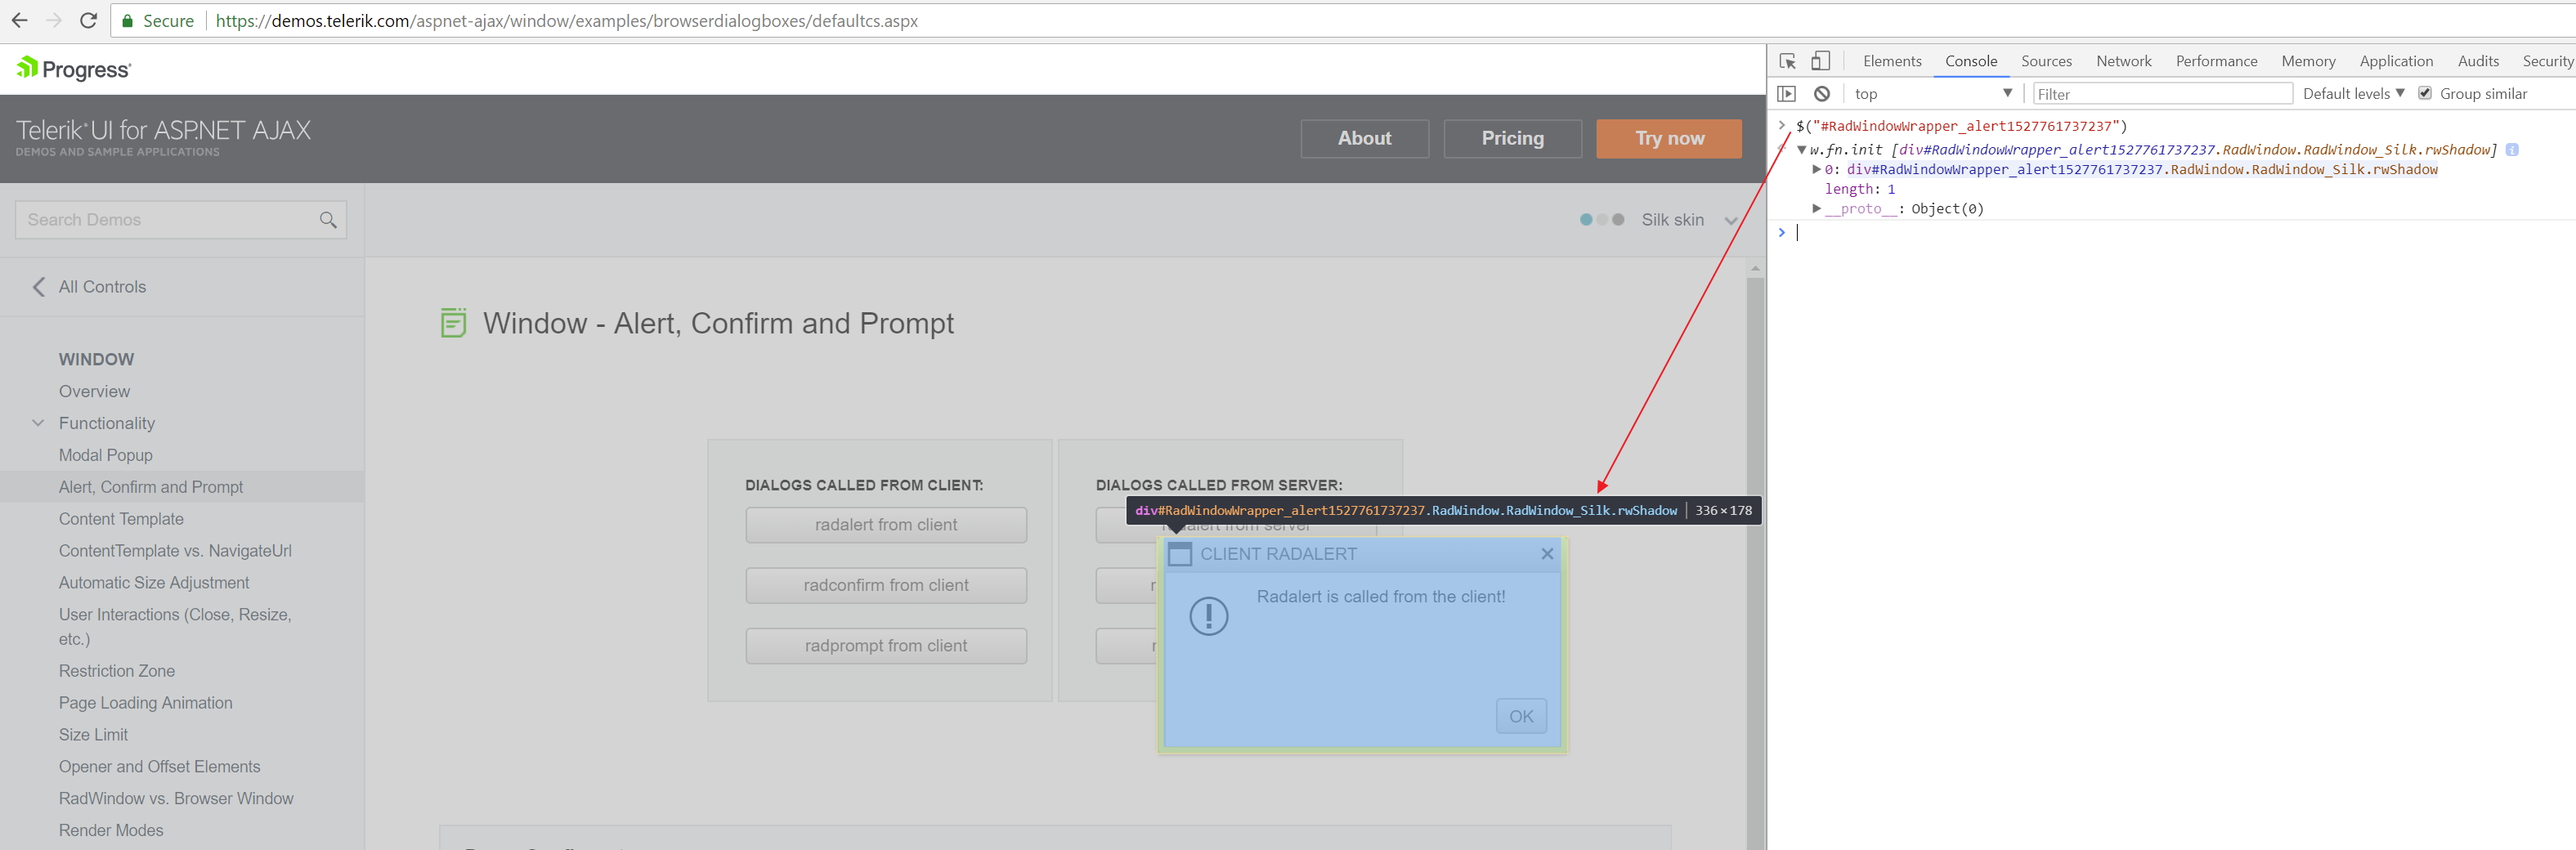Click the browser forward arrow
This screenshot has height=850, width=2576.
point(54,20)
